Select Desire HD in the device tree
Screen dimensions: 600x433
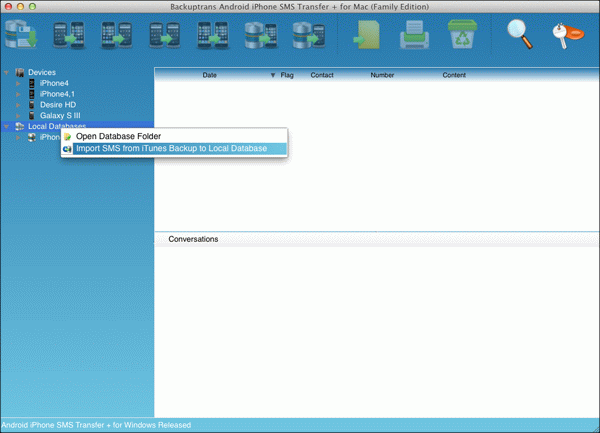[58, 104]
